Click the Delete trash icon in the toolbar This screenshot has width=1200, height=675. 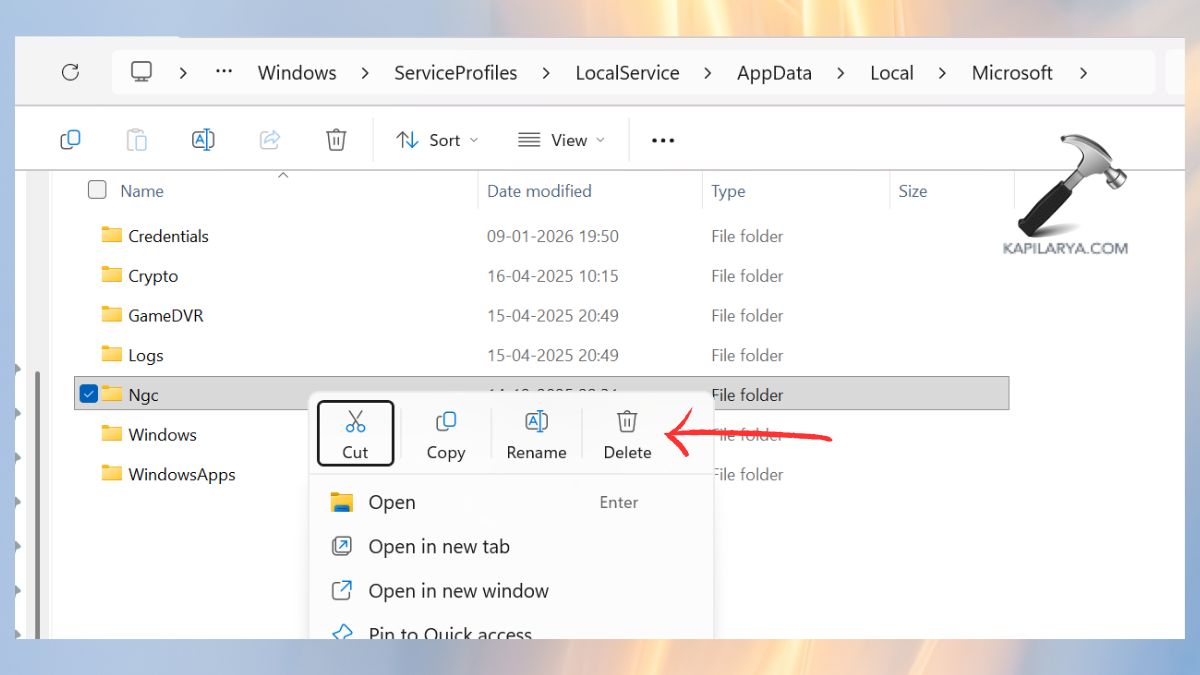pyautogui.click(x=336, y=139)
